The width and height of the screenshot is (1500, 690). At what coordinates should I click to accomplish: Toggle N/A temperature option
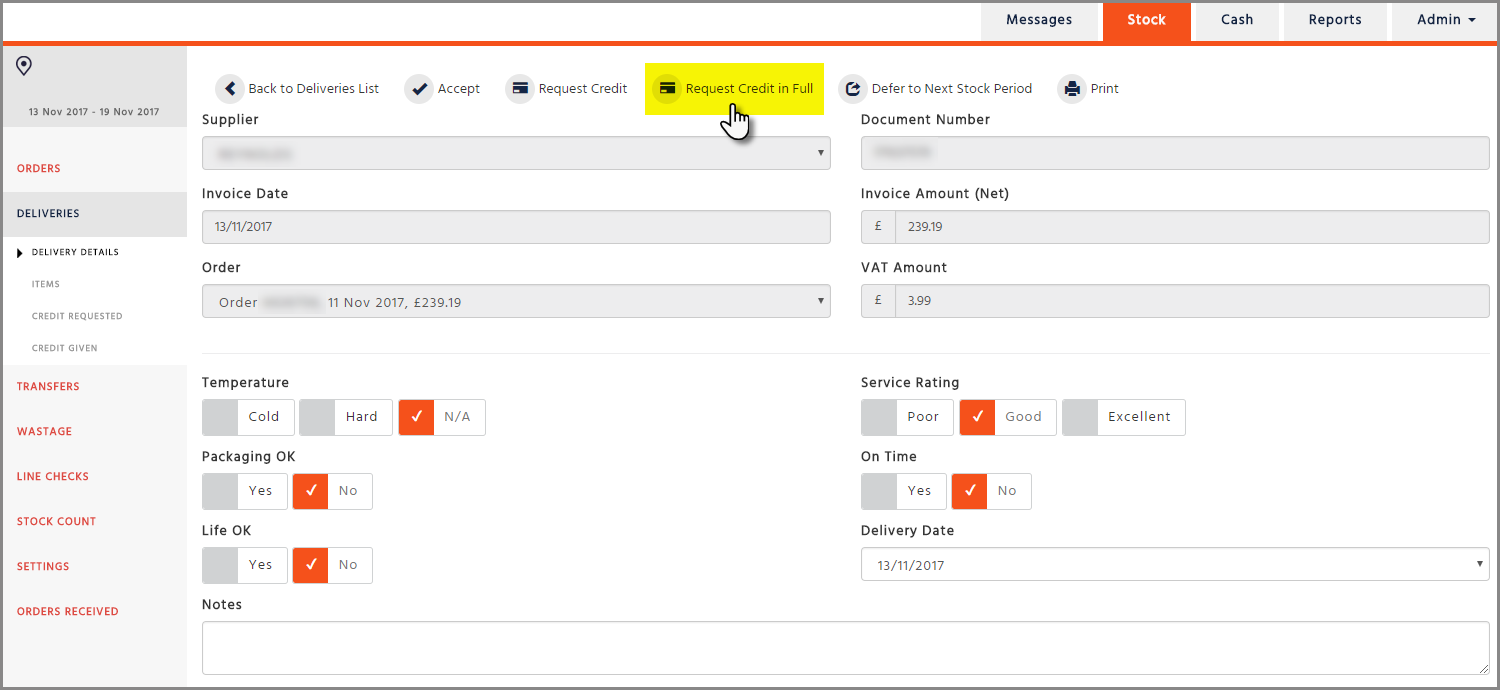(442, 417)
